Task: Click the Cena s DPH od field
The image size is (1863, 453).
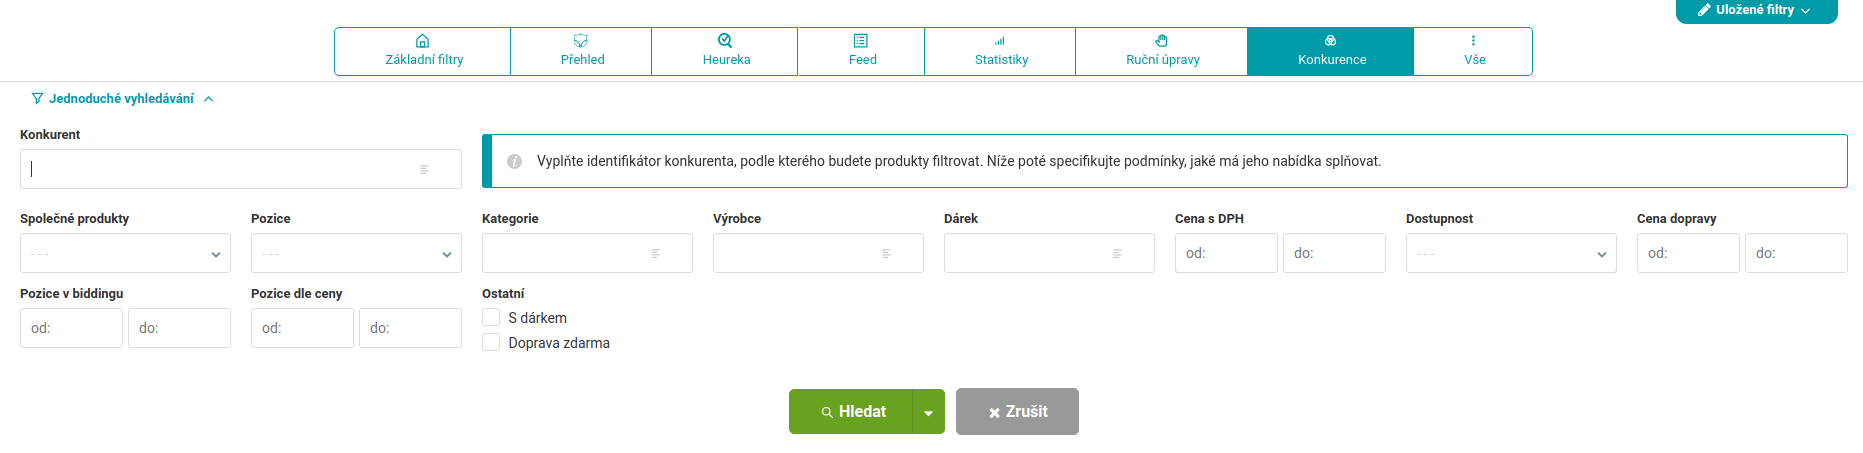Action: coord(1226,253)
